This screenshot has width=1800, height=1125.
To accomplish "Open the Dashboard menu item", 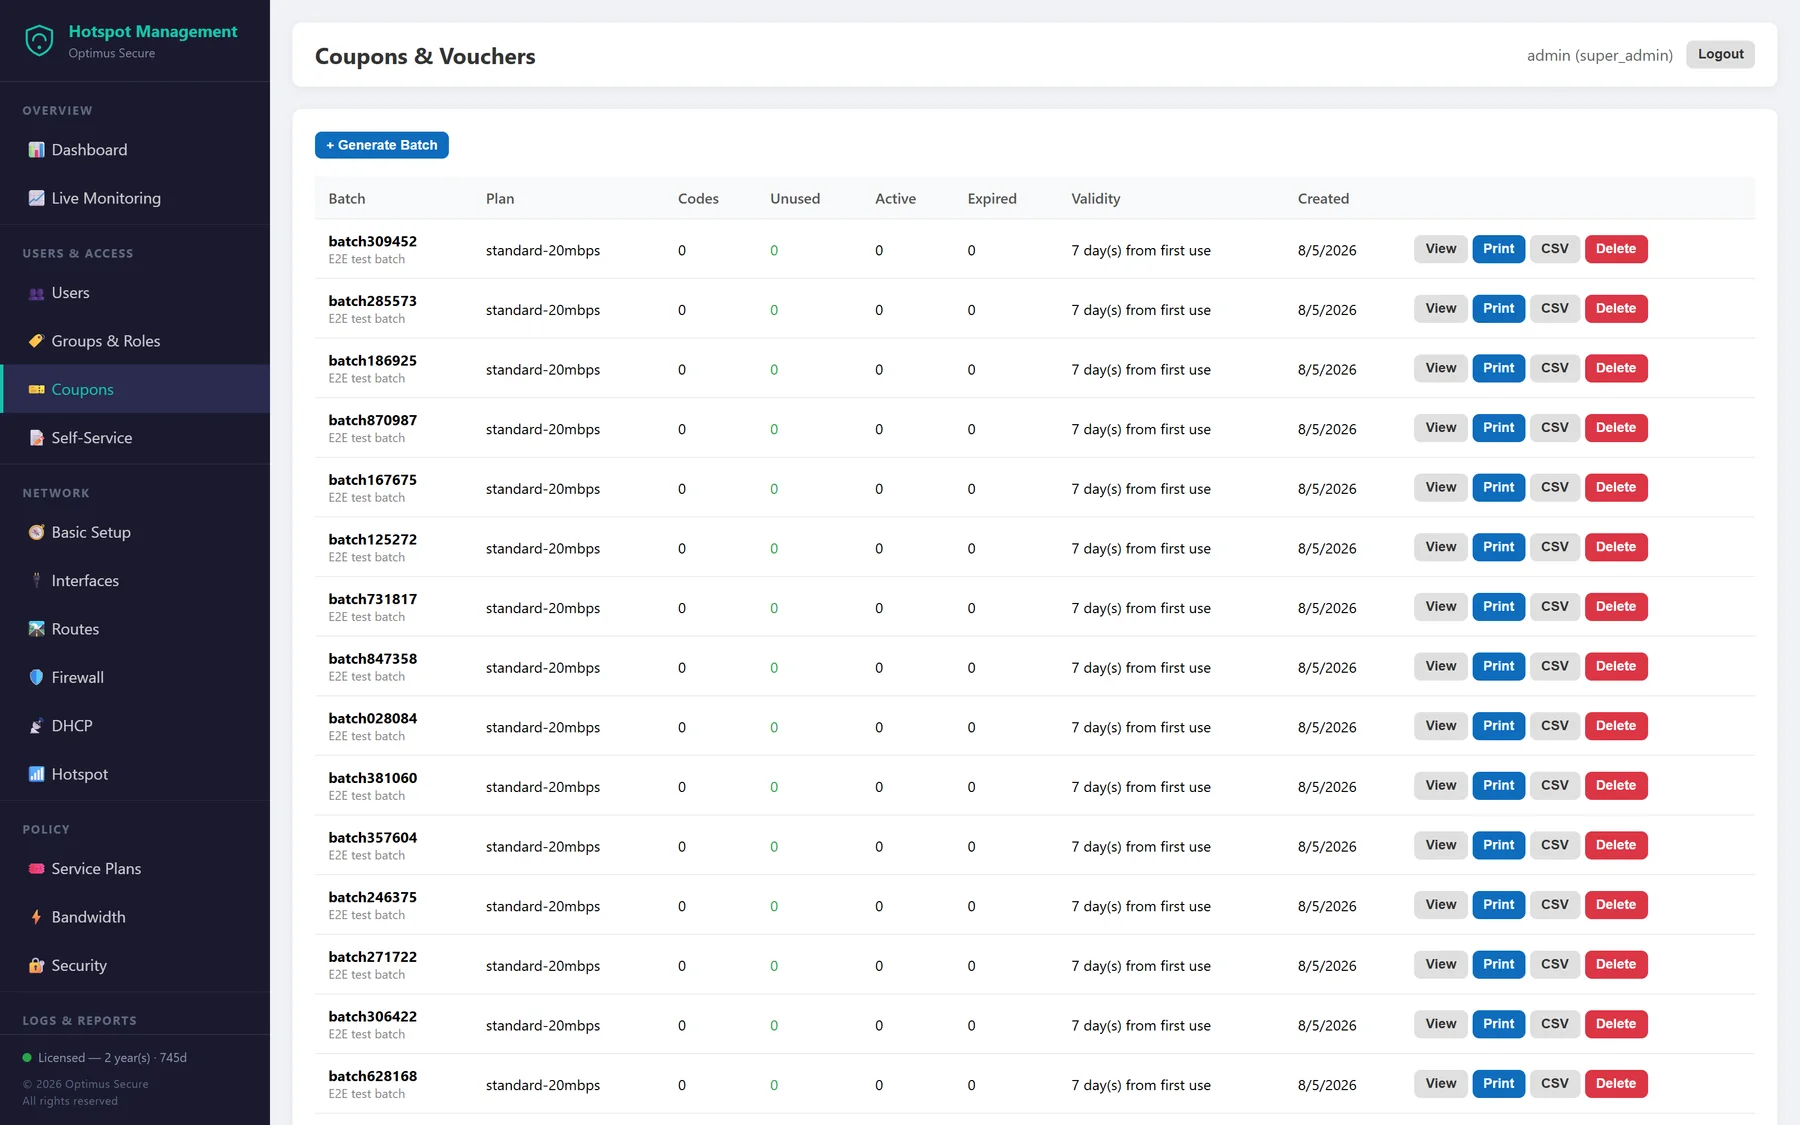I will coord(135,150).
